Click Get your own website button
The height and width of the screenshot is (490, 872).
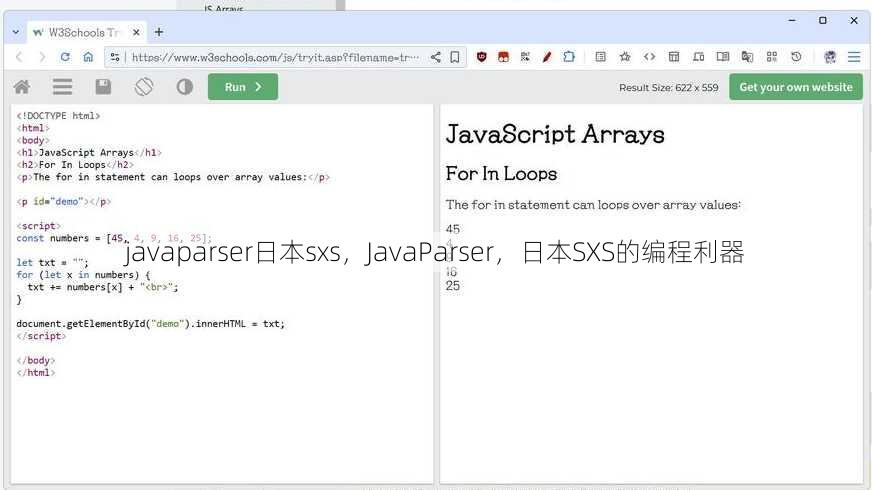pos(796,87)
